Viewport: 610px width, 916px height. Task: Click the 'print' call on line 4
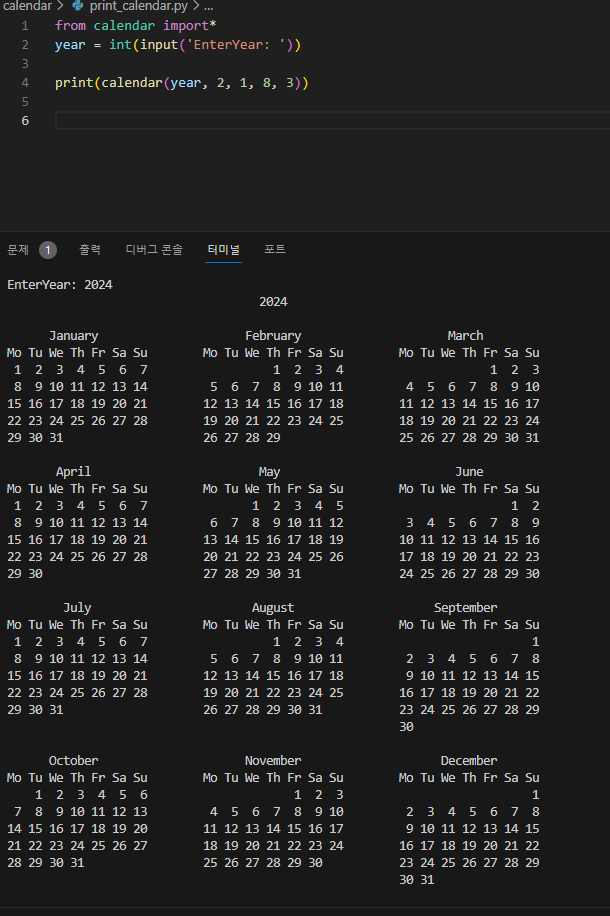(74, 83)
